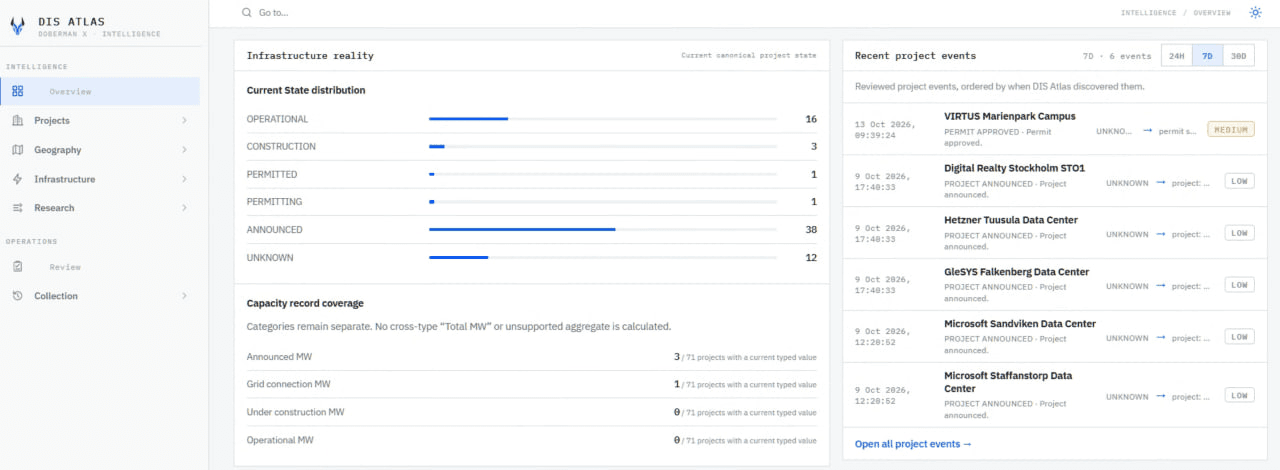Image resolution: width=1280 pixels, height=470 pixels.
Task: Expand the Projects submenu chevron
Action: pos(185,120)
